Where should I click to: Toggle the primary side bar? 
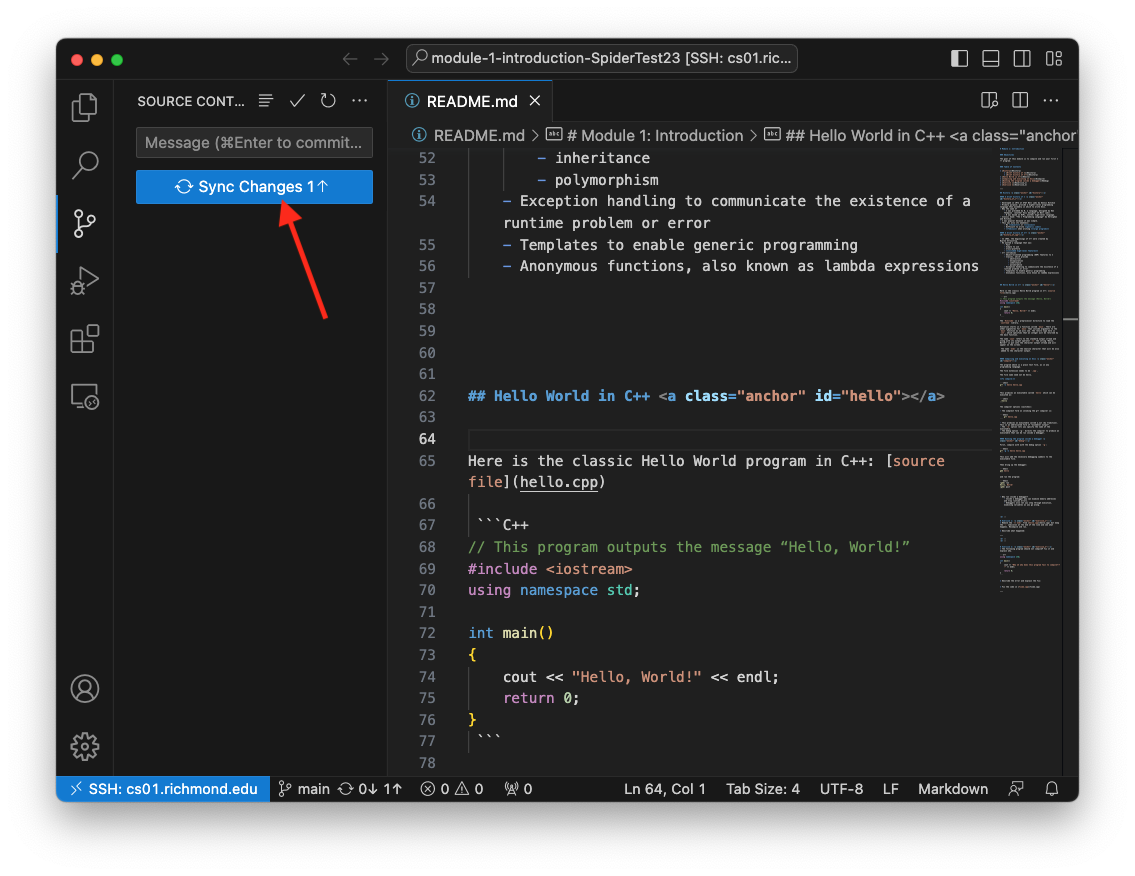coord(959,59)
